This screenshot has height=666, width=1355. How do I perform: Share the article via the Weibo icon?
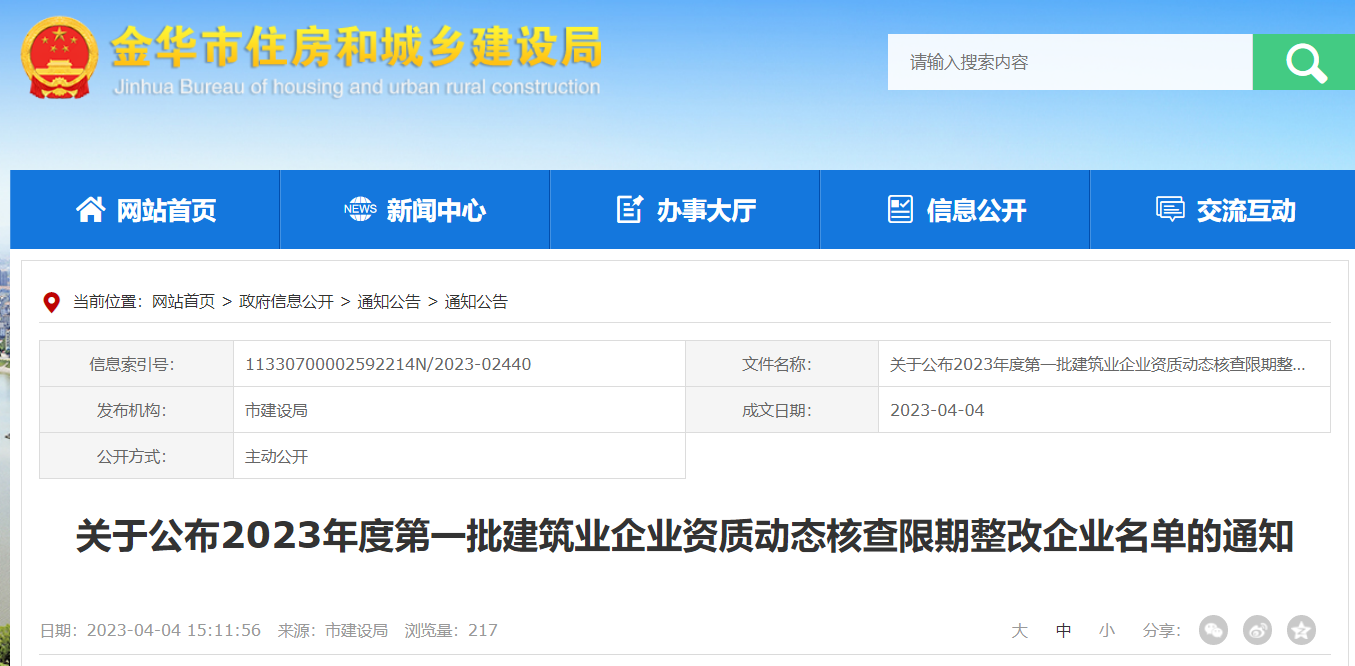coord(1257,630)
